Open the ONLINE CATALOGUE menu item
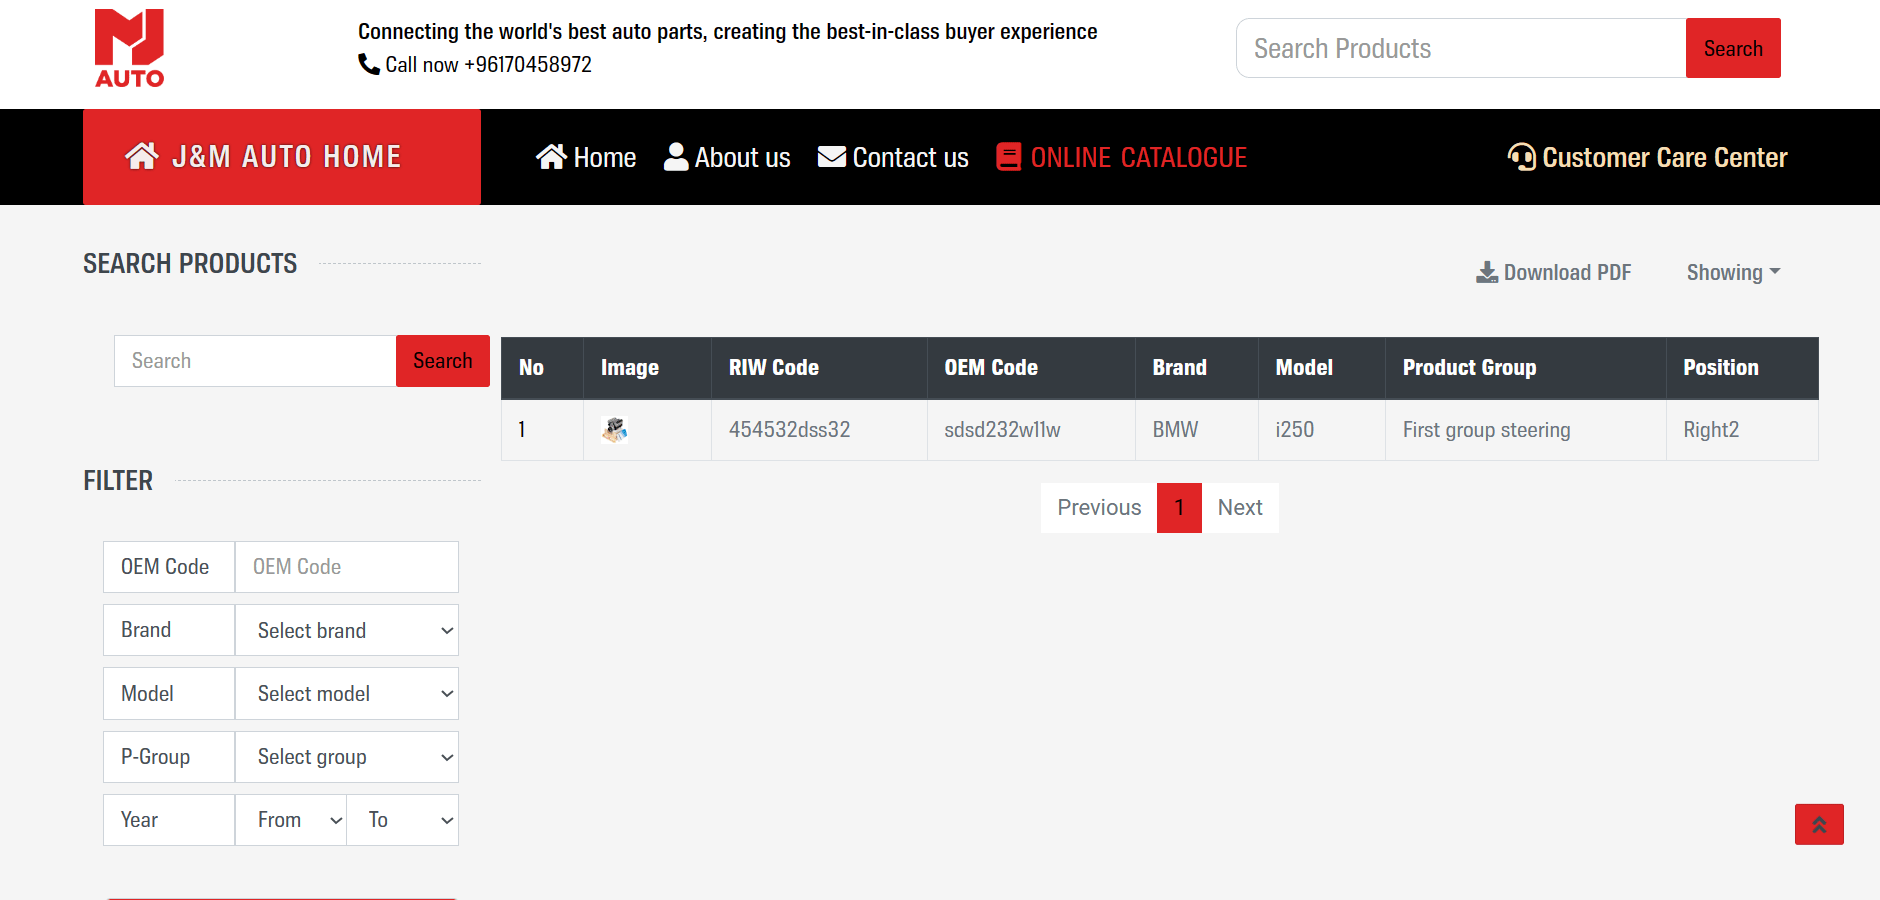 click(x=1138, y=157)
